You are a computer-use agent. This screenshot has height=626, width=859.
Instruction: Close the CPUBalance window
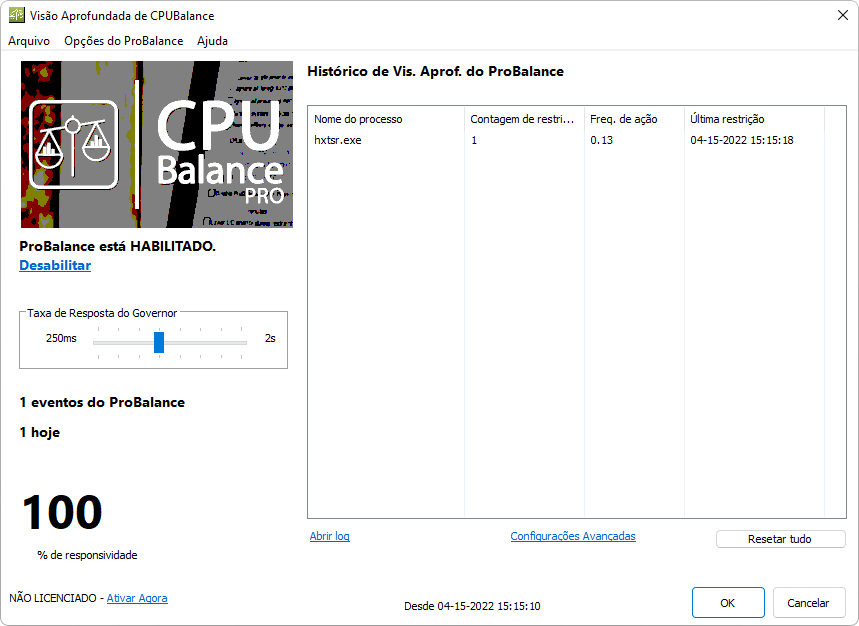point(843,15)
